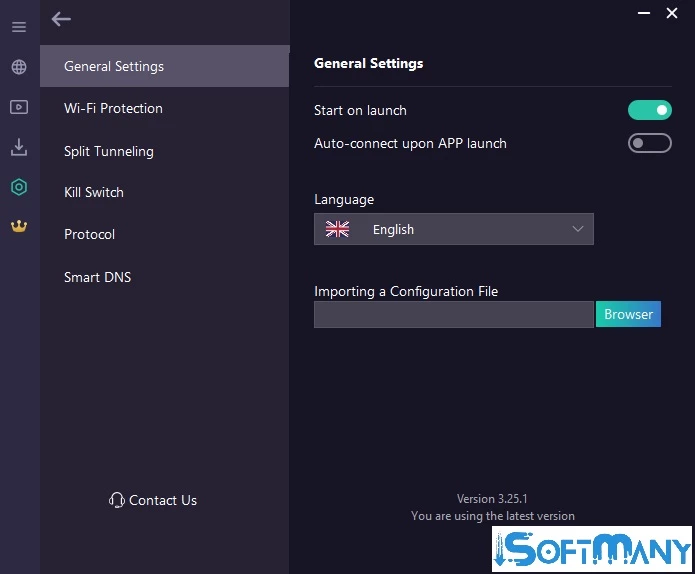The height and width of the screenshot is (574, 695).
Task: Expand the Language dropdown arrow
Action: click(577, 229)
